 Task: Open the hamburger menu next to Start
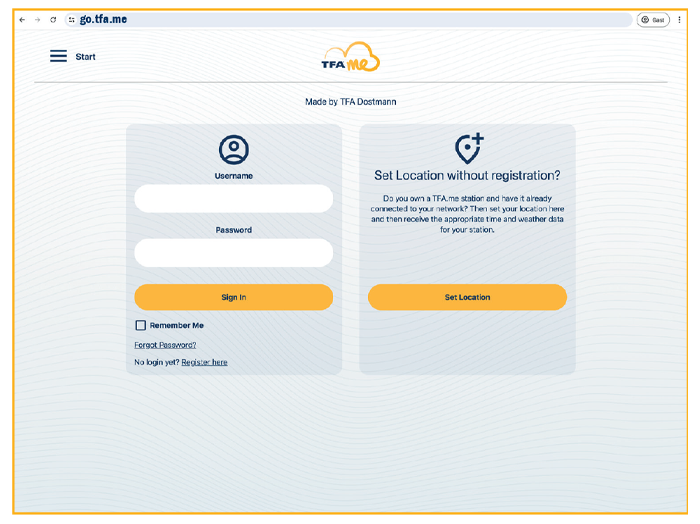pos(58,57)
